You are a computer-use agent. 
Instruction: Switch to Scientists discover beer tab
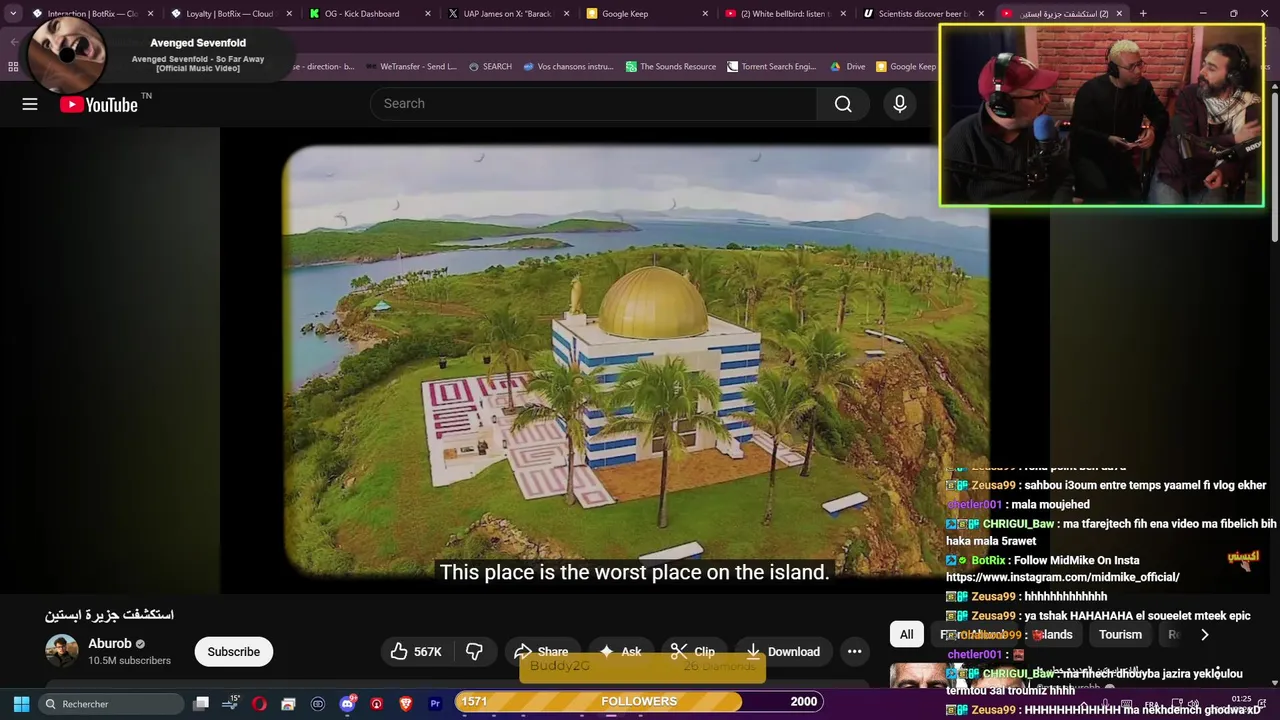pyautogui.click(x=922, y=14)
